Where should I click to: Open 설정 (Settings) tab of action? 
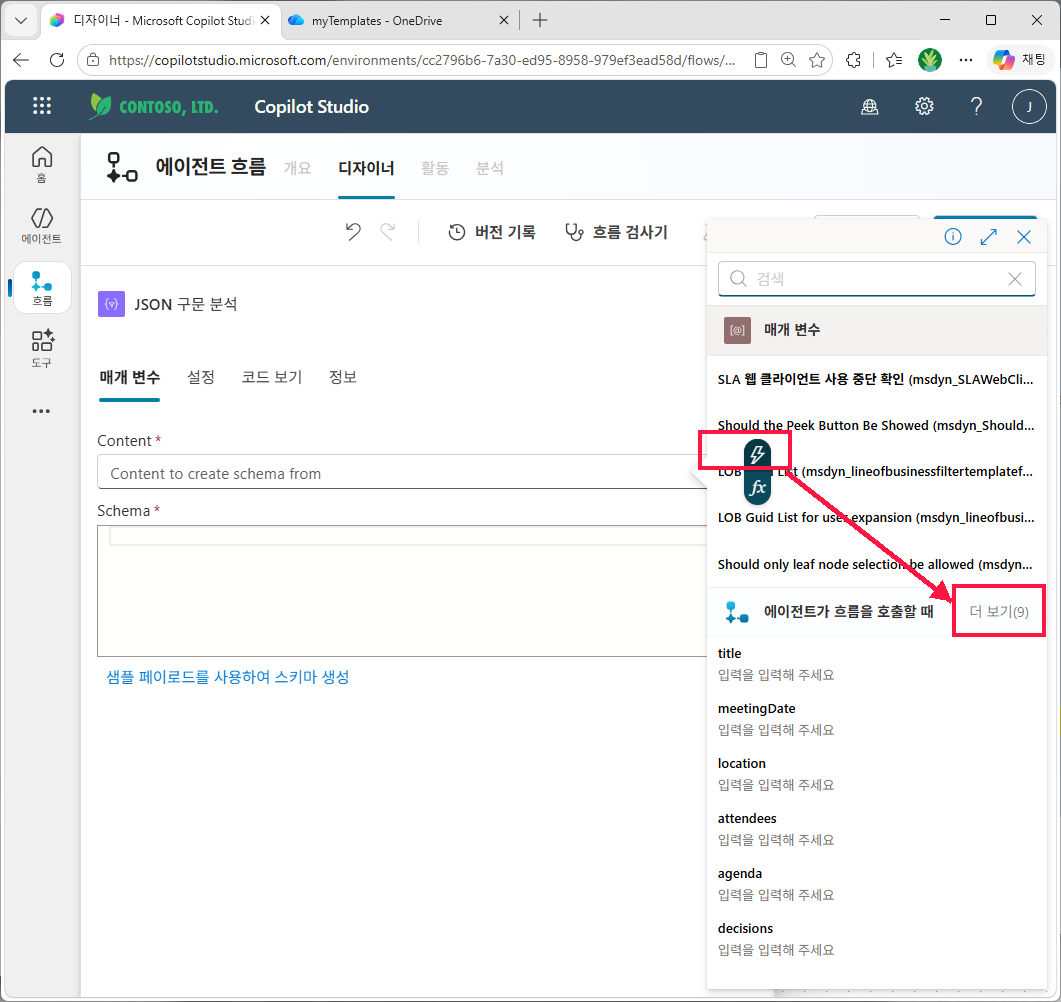[x=200, y=377]
